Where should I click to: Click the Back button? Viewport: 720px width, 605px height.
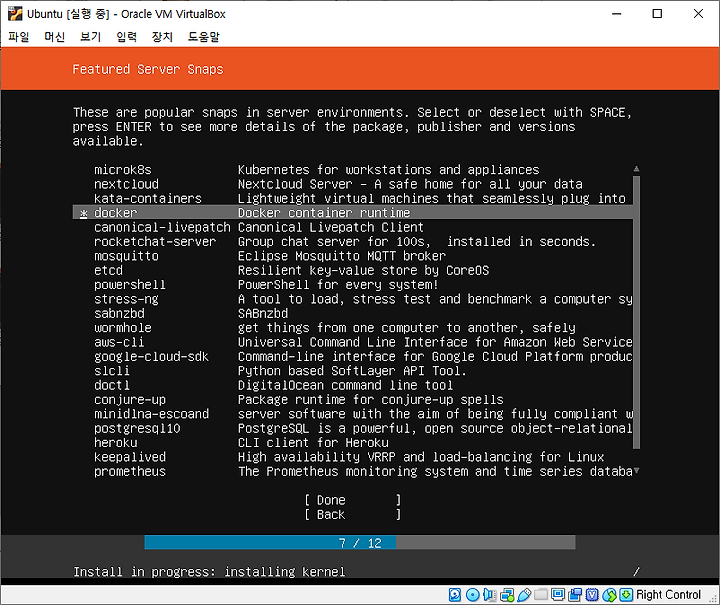click(353, 515)
